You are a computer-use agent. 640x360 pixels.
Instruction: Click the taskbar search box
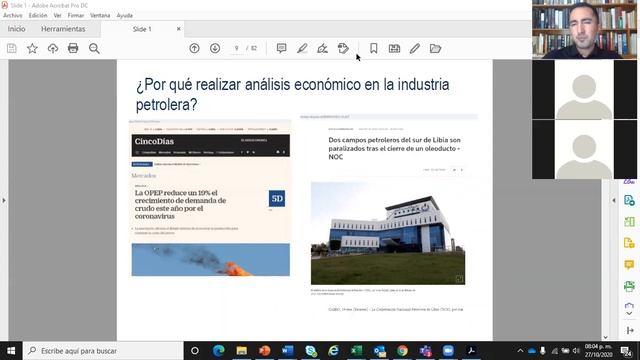(103, 351)
